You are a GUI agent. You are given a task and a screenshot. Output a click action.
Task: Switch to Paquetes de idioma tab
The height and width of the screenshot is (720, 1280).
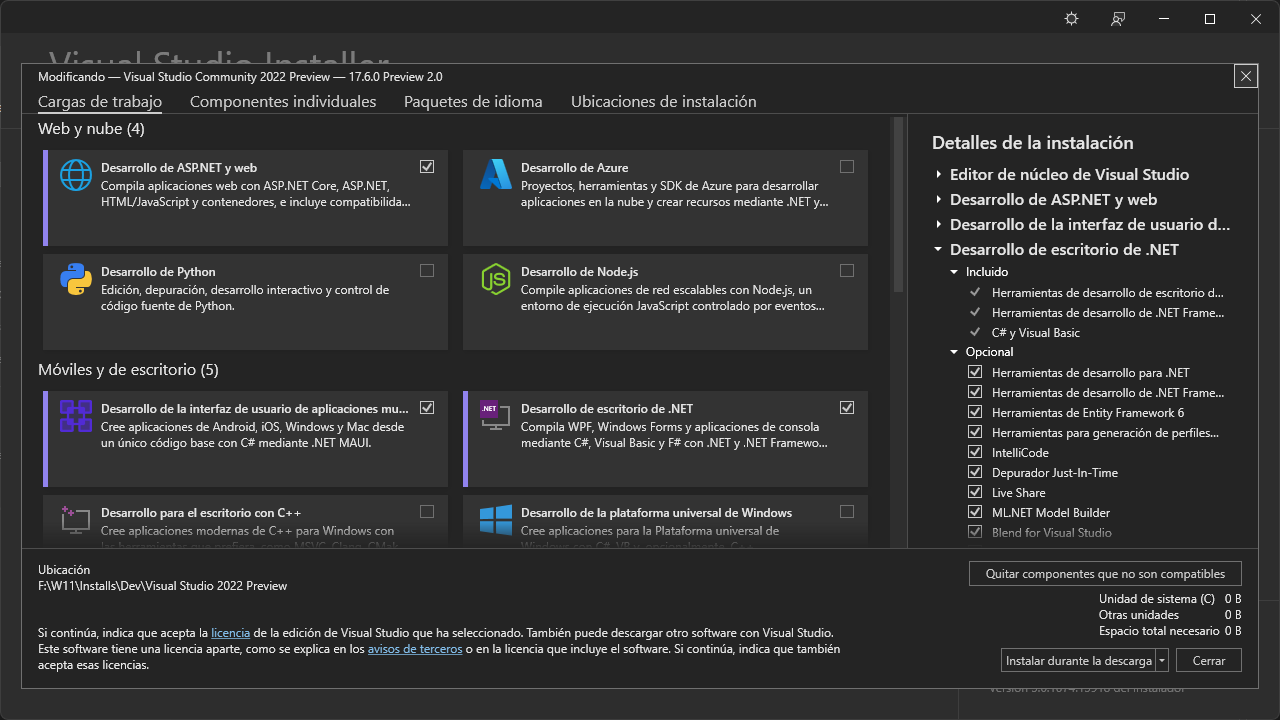pos(473,101)
